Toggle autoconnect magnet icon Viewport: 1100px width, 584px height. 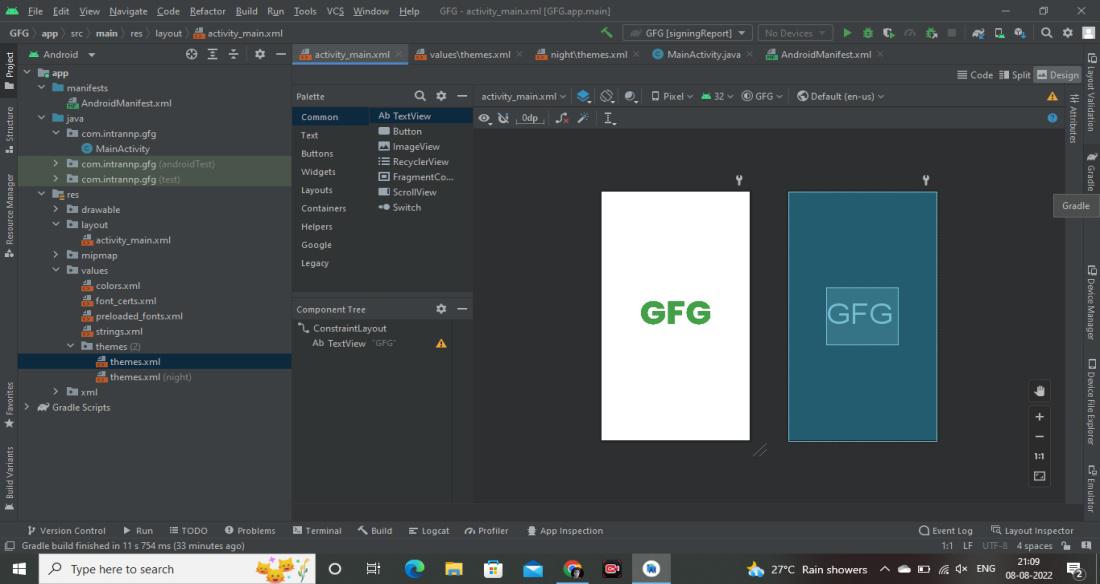(504, 118)
